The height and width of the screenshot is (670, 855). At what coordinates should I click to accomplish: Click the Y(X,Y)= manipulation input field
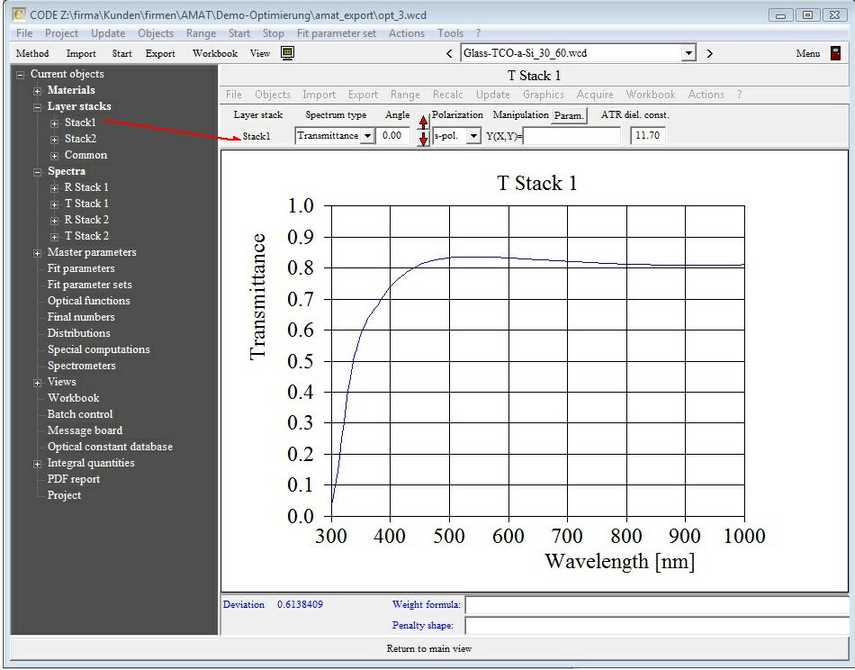click(x=571, y=136)
